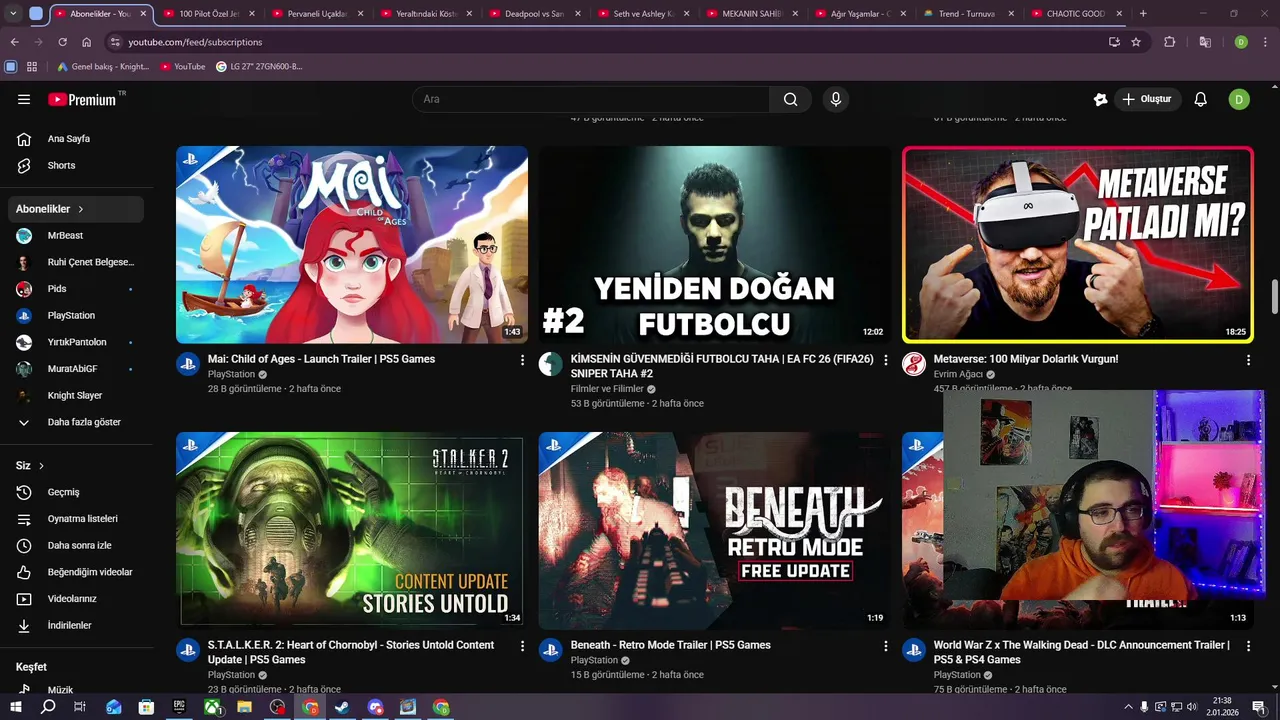
Task: Open options menu for Kimsenin Güvenmediği Futbolcu video
Action: click(885, 360)
